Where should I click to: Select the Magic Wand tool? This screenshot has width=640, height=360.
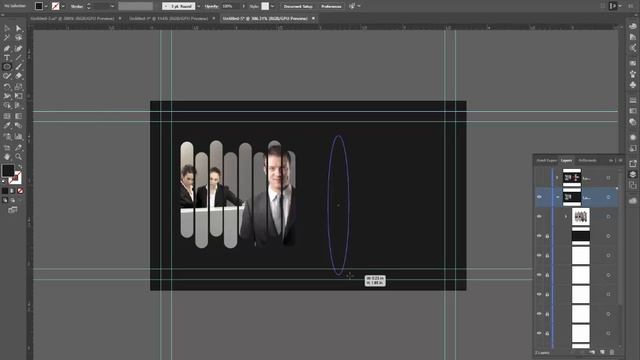[x=7, y=38]
